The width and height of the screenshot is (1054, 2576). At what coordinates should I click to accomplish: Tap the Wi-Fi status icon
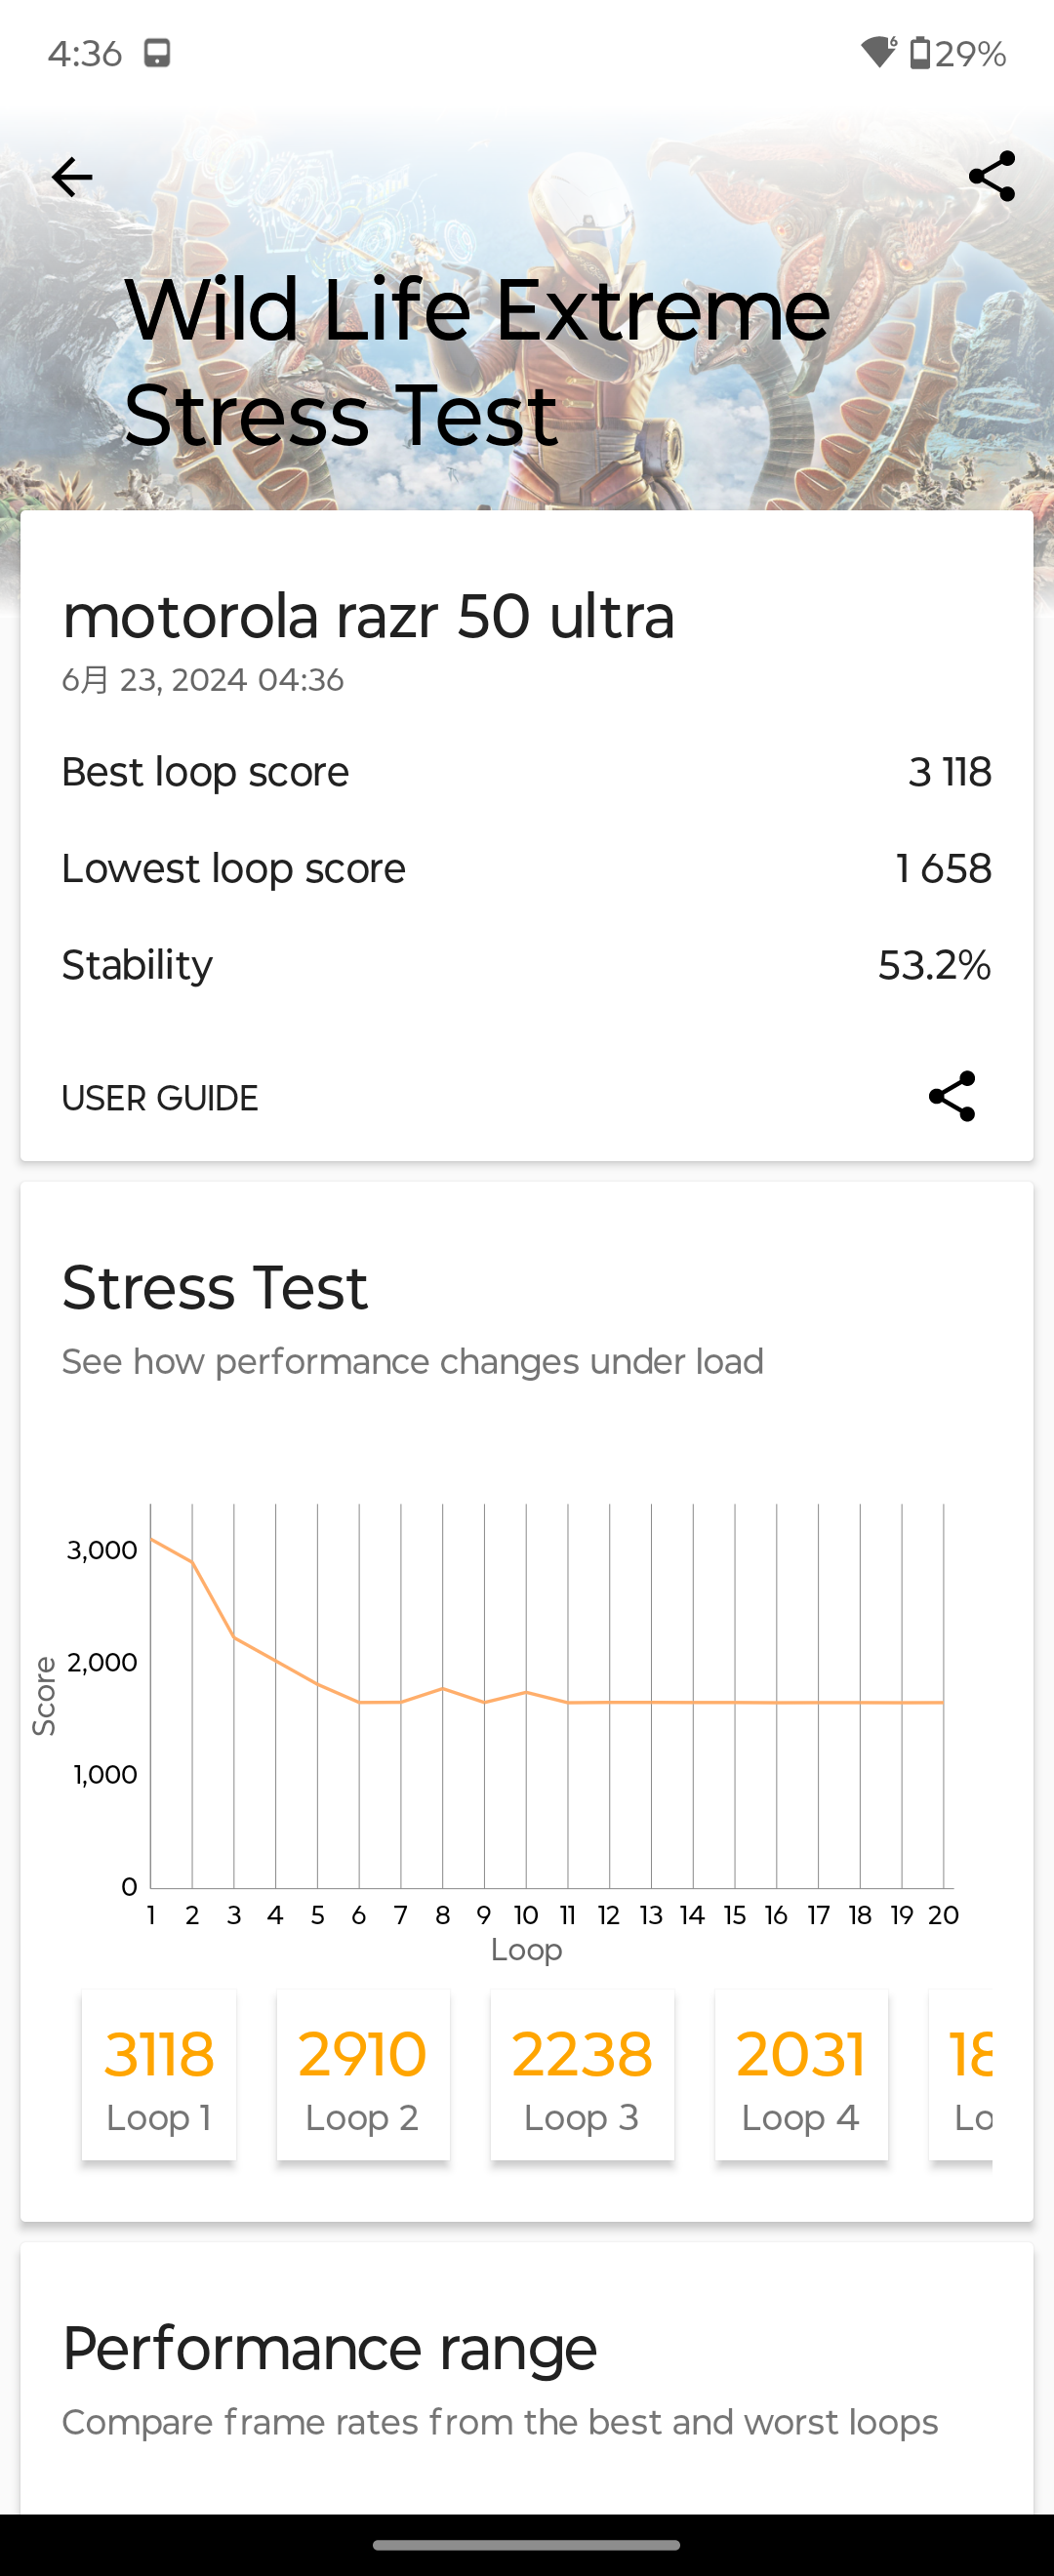(x=879, y=52)
